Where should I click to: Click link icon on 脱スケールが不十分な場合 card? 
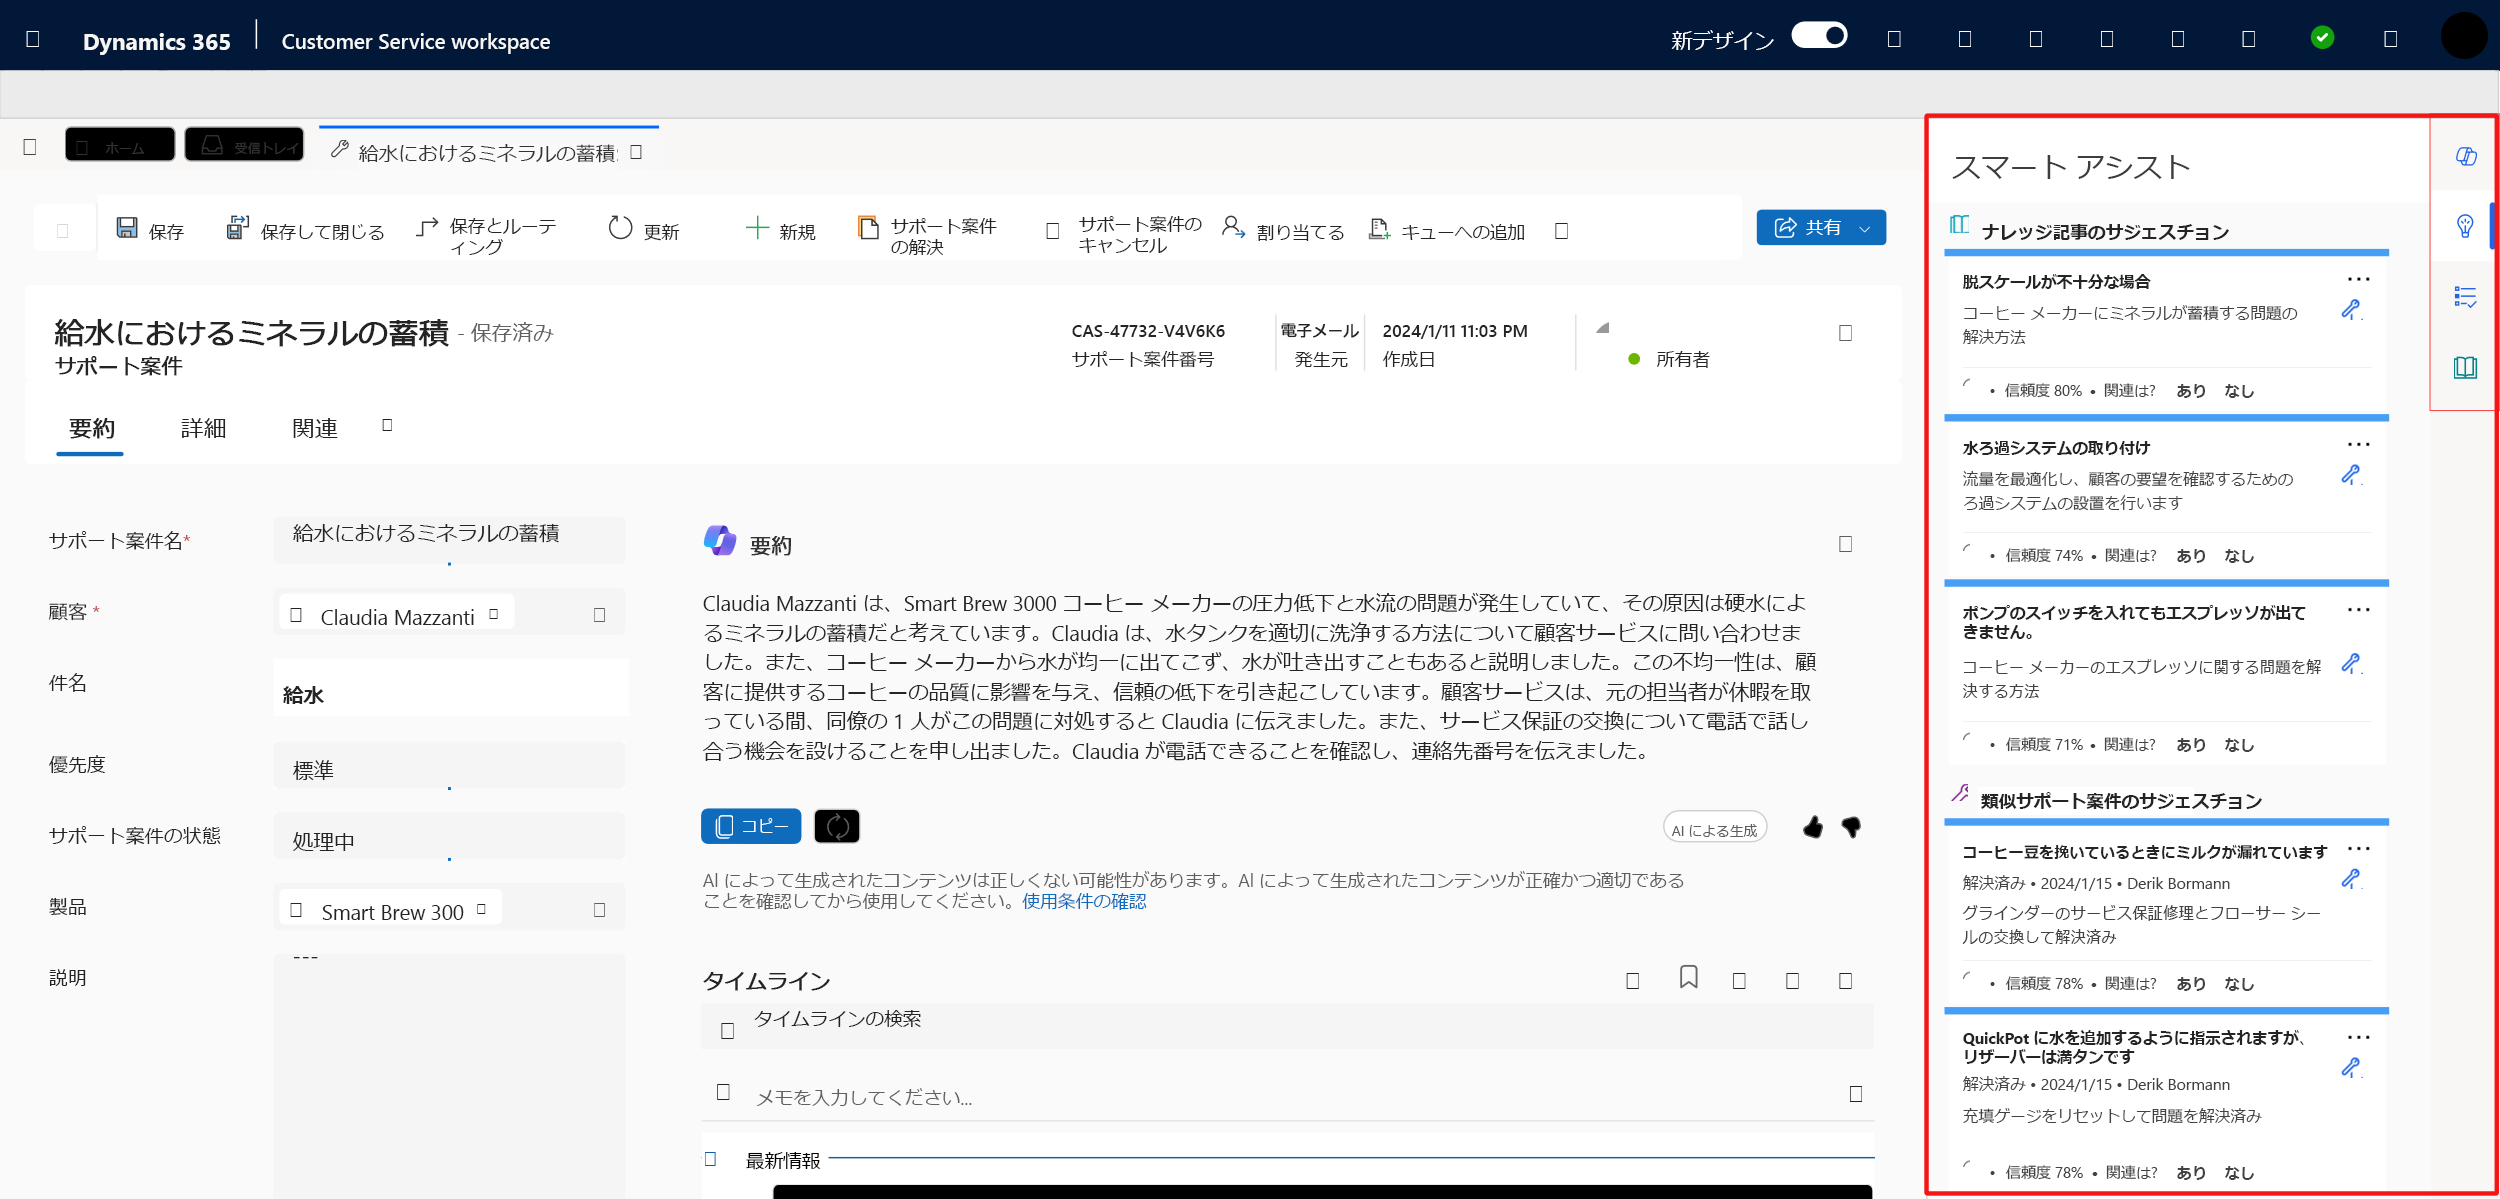[x=2351, y=310]
